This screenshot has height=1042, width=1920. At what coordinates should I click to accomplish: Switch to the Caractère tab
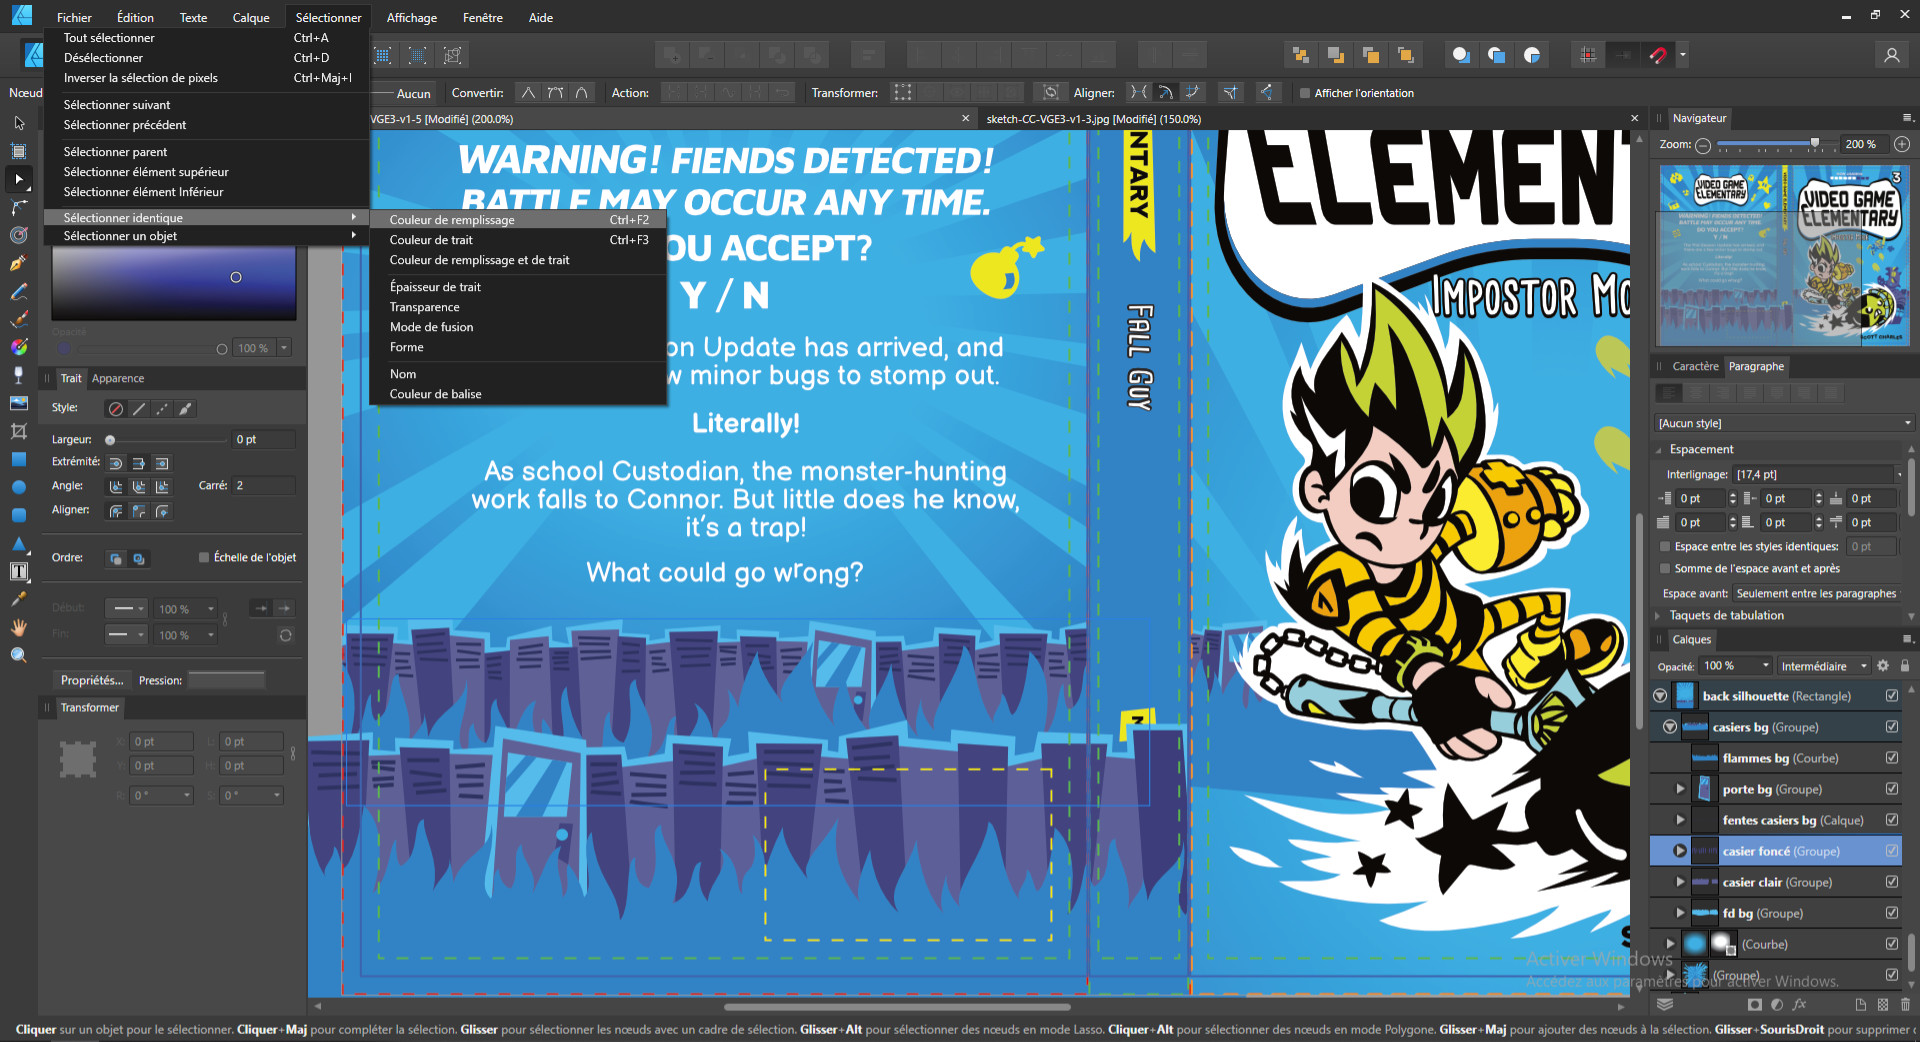1695,366
